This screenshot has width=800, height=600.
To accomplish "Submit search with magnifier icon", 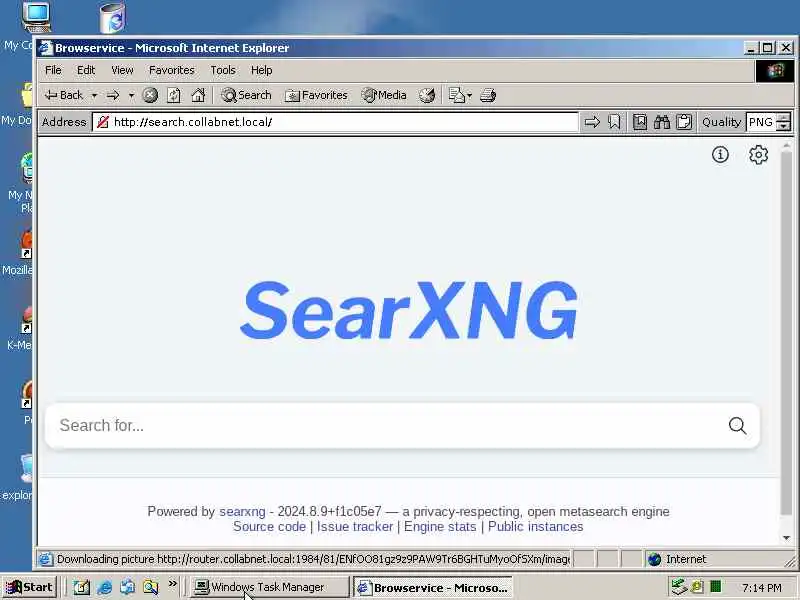I will click(737, 426).
